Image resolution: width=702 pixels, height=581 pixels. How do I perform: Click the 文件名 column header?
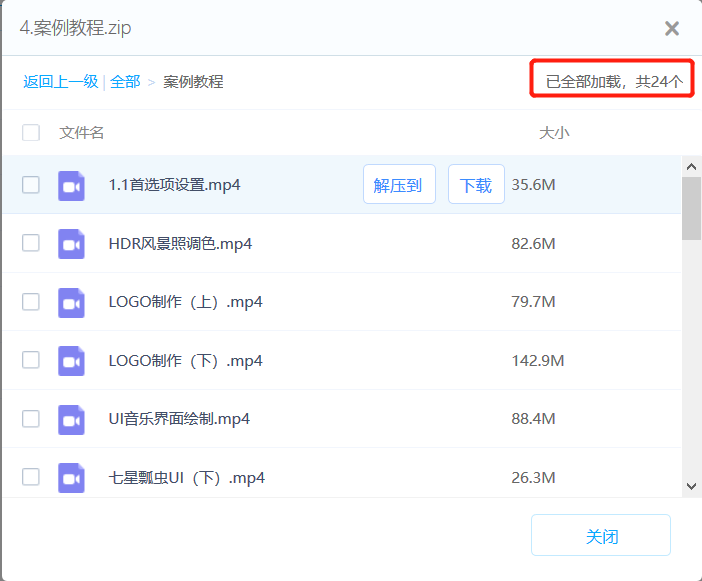tap(81, 133)
